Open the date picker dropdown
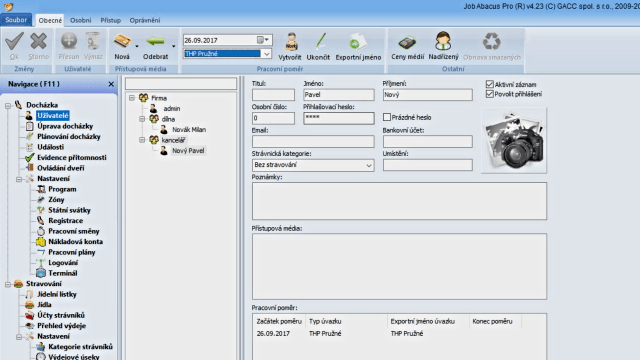The image size is (640, 360). pyautogui.click(x=263, y=40)
